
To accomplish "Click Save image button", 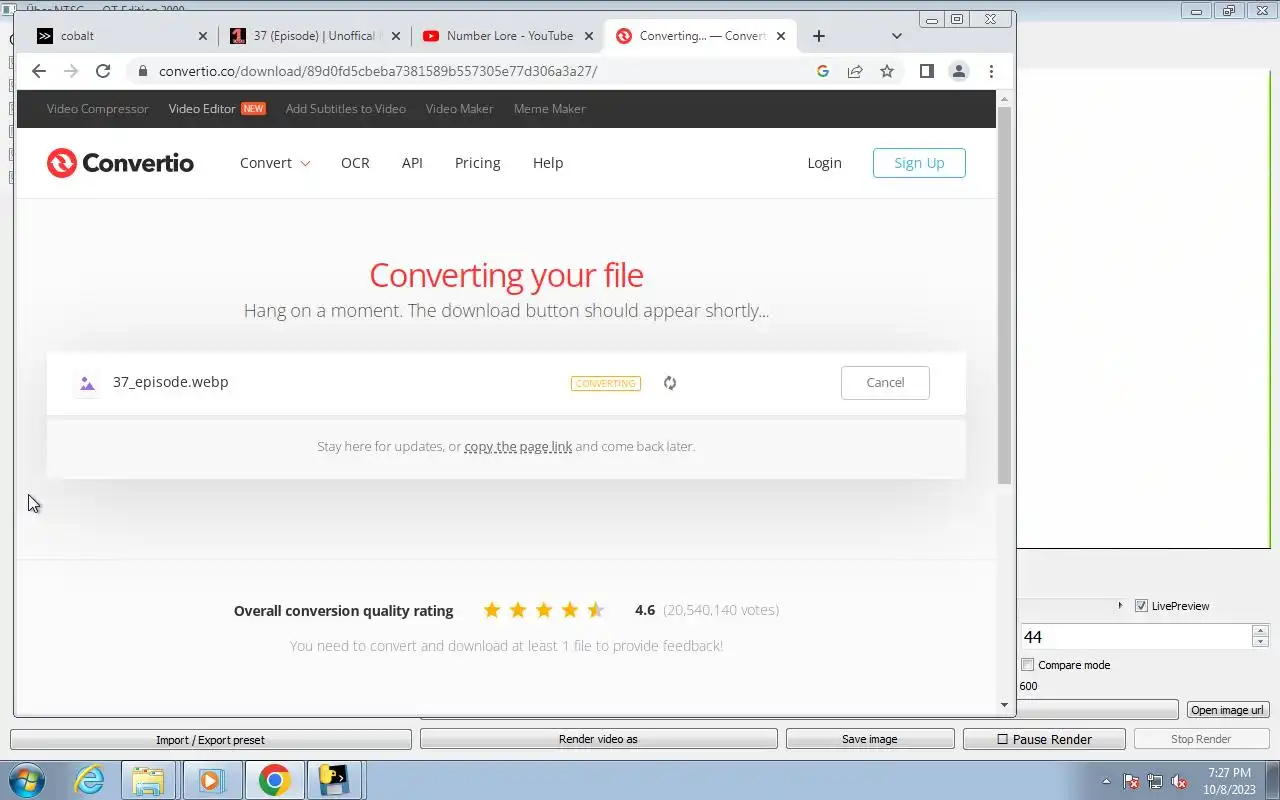I will 869,739.
